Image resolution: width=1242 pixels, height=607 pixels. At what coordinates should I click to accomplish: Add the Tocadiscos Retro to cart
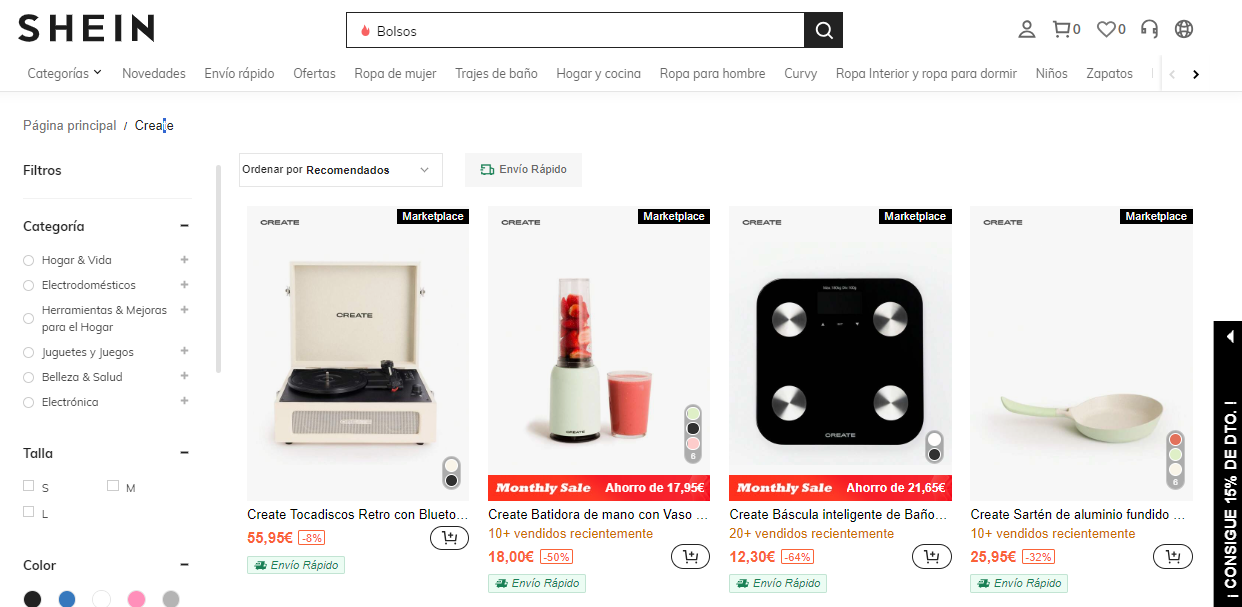(449, 538)
